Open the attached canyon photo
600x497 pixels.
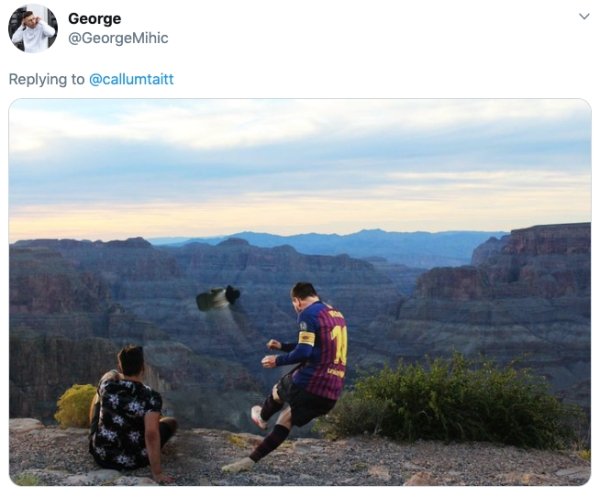click(300, 292)
